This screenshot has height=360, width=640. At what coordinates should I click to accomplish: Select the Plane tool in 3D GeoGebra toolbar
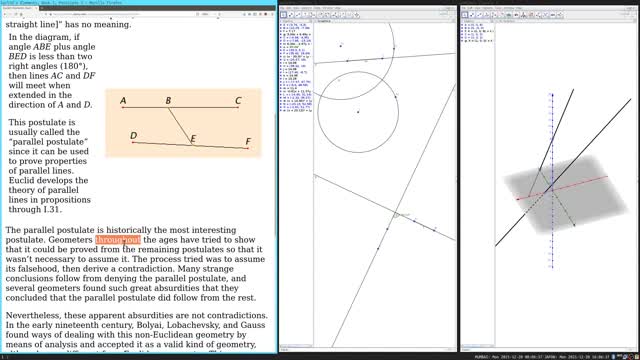click(516, 15)
